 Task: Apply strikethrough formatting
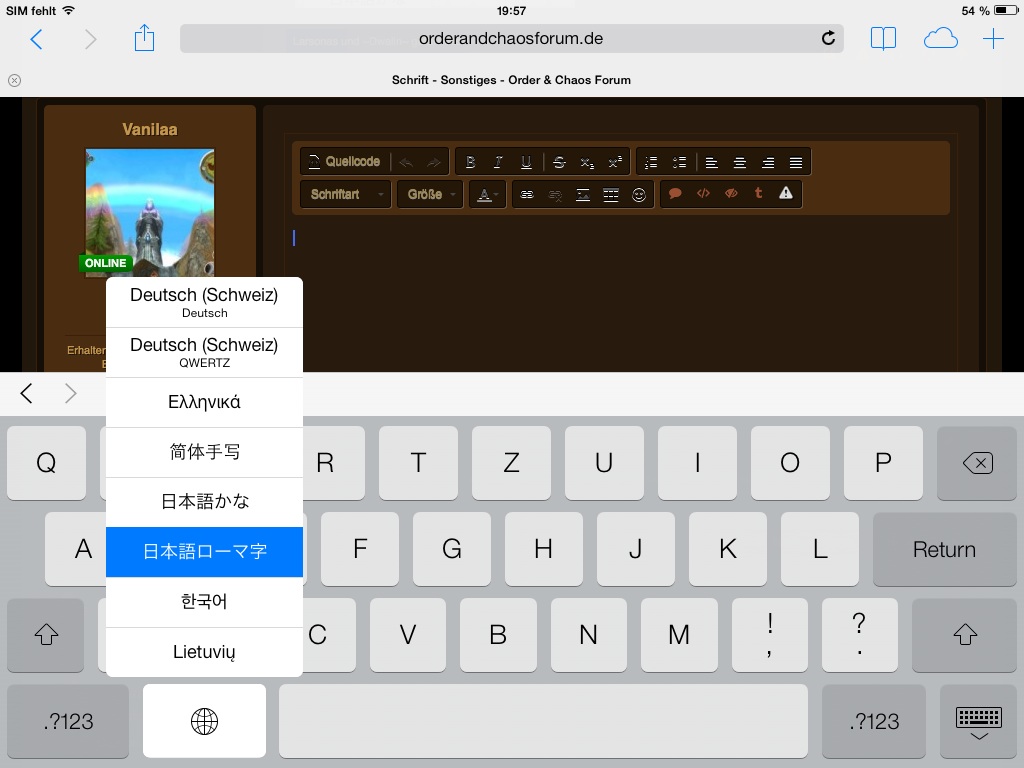(x=559, y=162)
